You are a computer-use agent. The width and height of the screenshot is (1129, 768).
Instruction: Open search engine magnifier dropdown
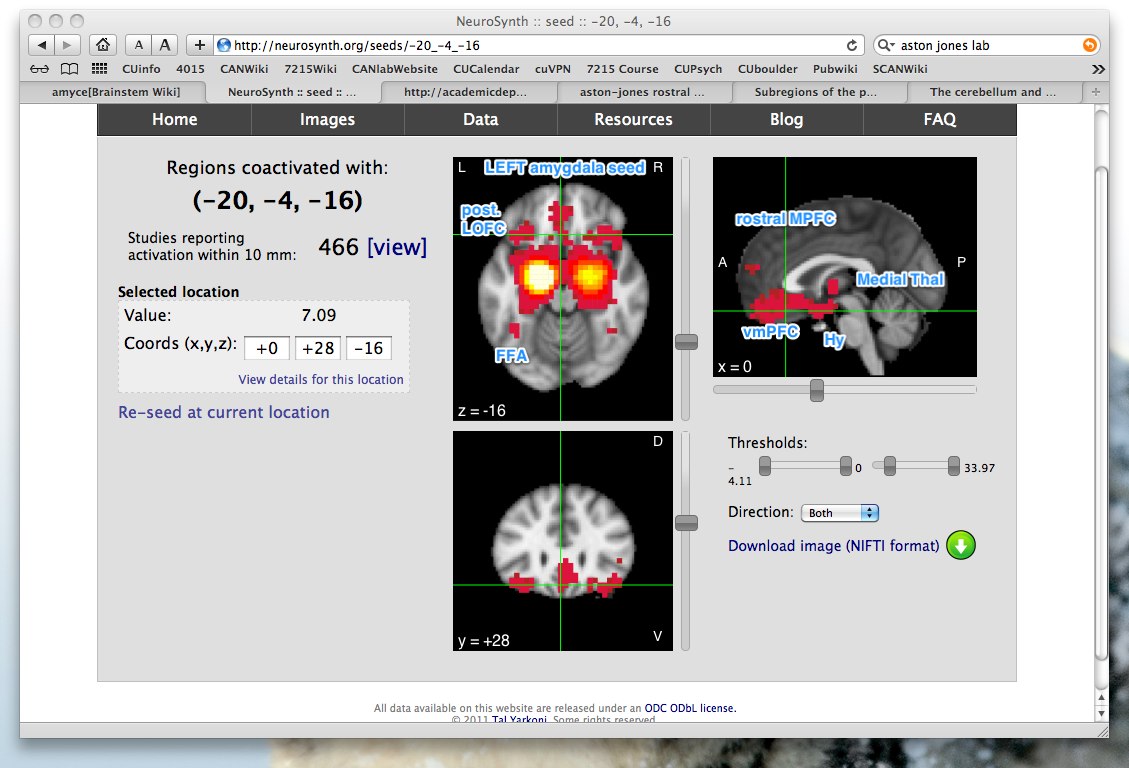point(886,45)
